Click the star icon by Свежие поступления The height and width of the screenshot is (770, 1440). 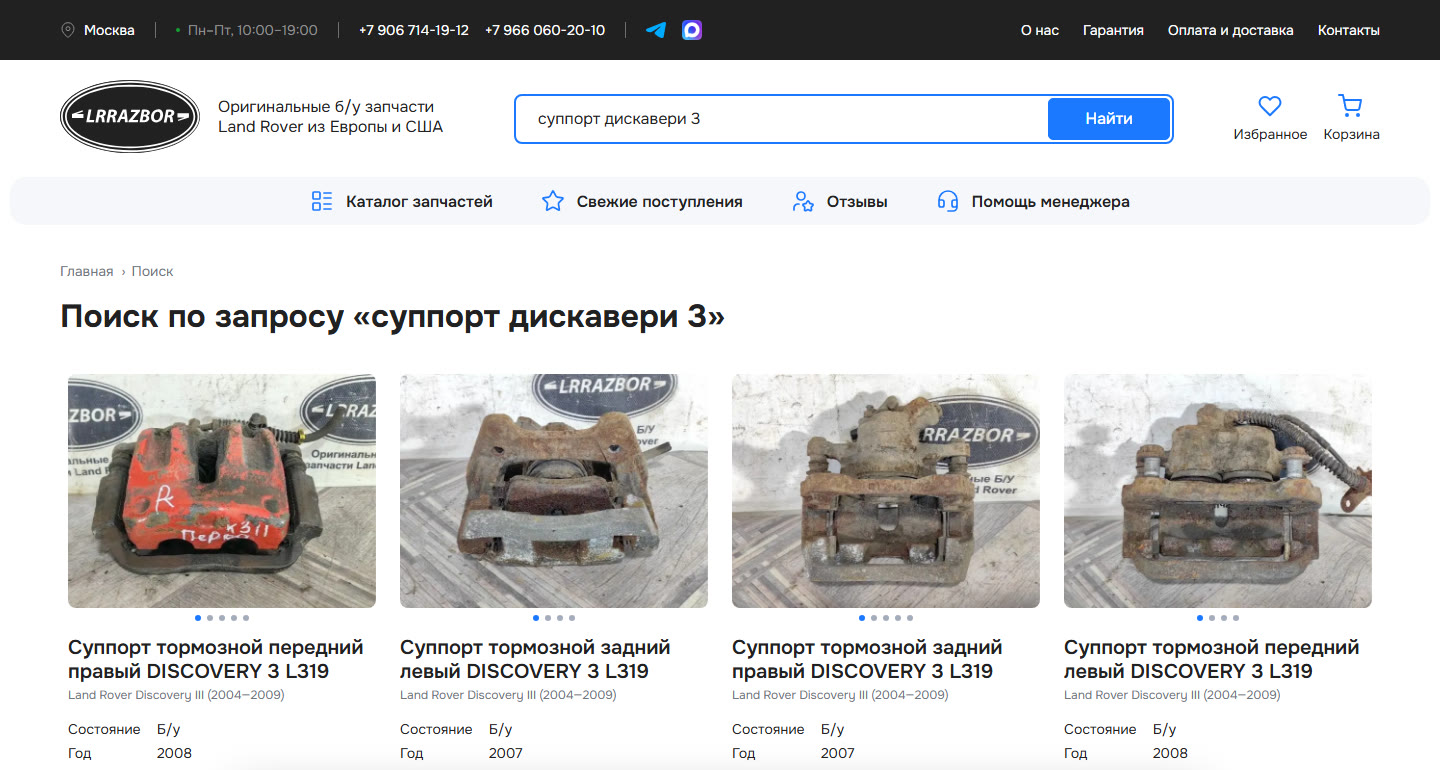(553, 201)
